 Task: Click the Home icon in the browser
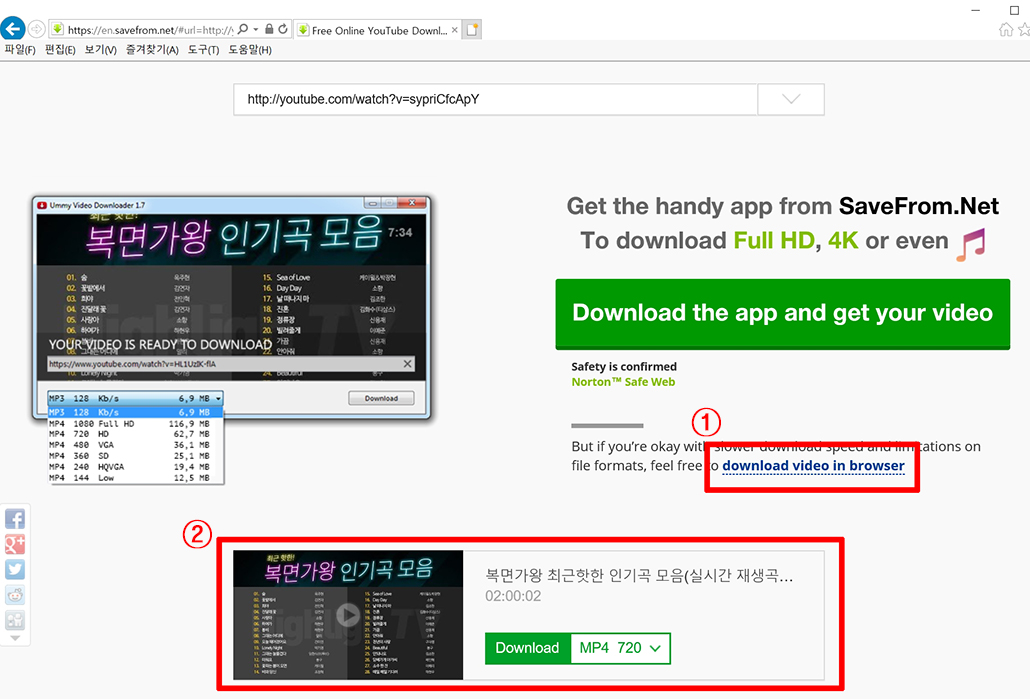pyautogui.click(x=1006, y=30)
